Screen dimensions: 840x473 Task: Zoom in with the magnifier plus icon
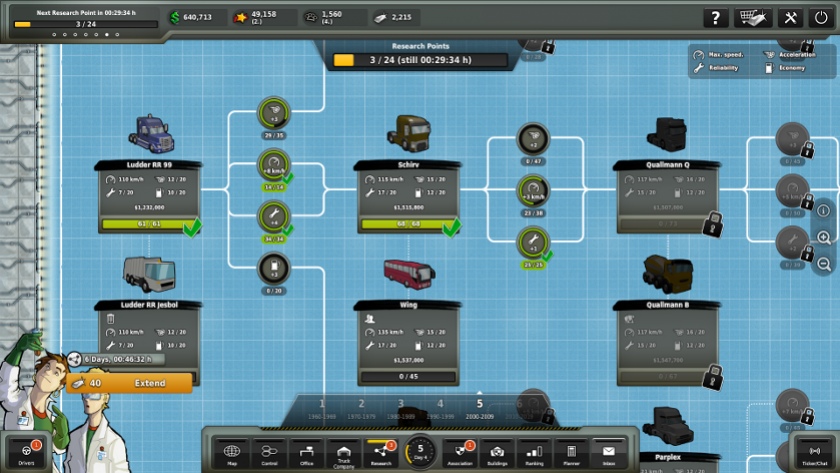tap(824, 237)
